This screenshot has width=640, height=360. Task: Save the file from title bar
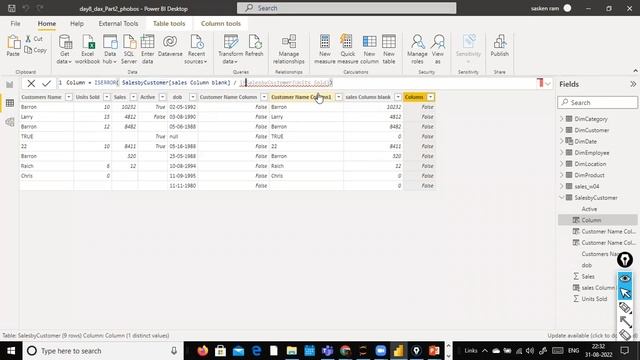point(12,8)
